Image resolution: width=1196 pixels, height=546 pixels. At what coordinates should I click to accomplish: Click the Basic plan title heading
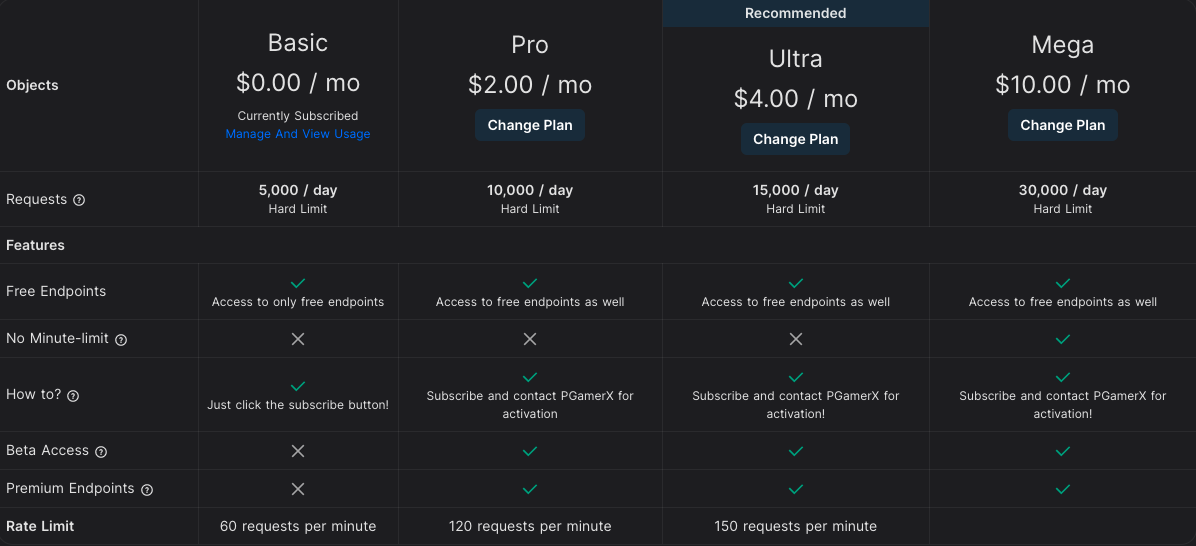coord(298,43)
